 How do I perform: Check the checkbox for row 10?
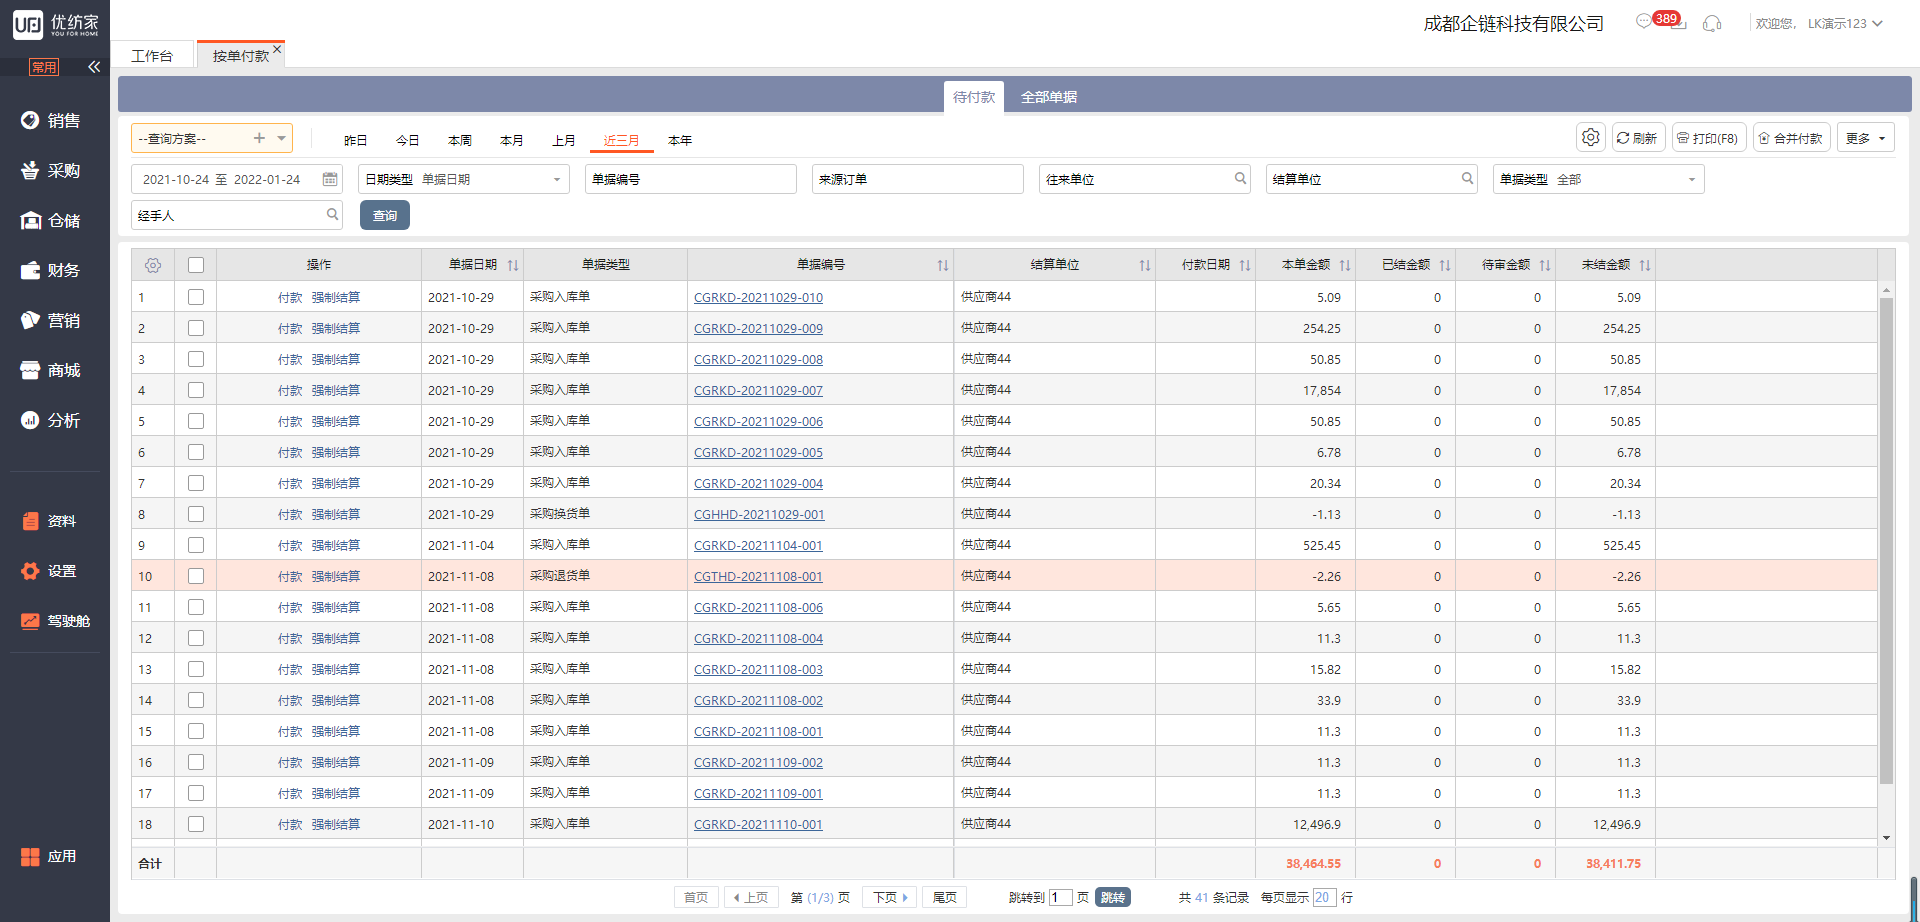coord(196,576)
